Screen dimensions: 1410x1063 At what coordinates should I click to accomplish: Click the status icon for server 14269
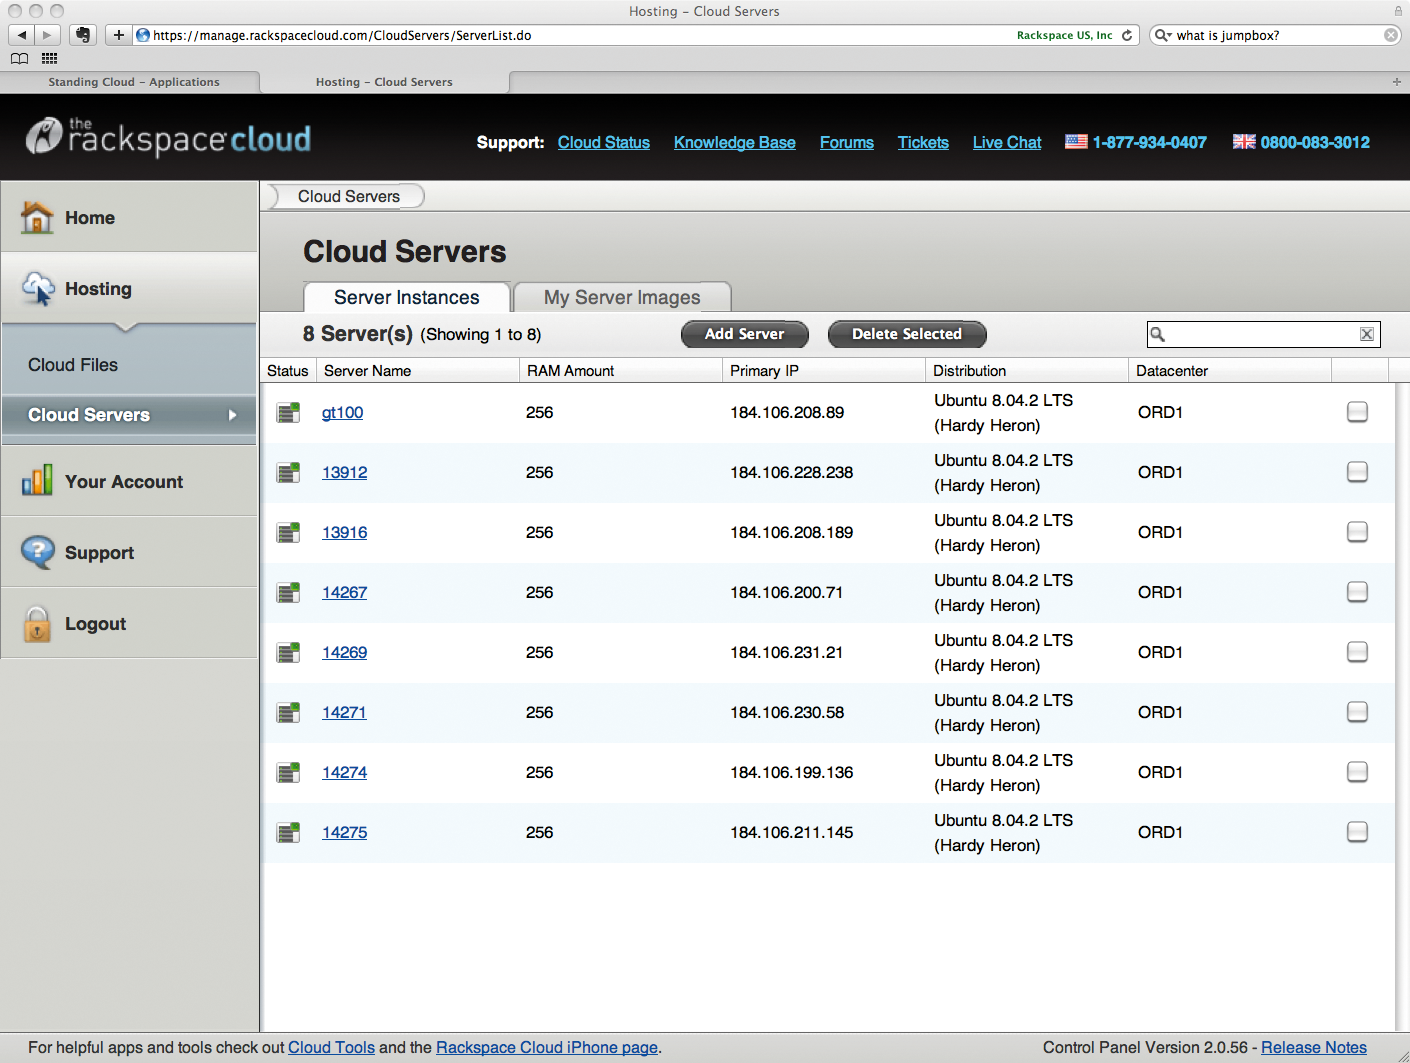point(288,652)
